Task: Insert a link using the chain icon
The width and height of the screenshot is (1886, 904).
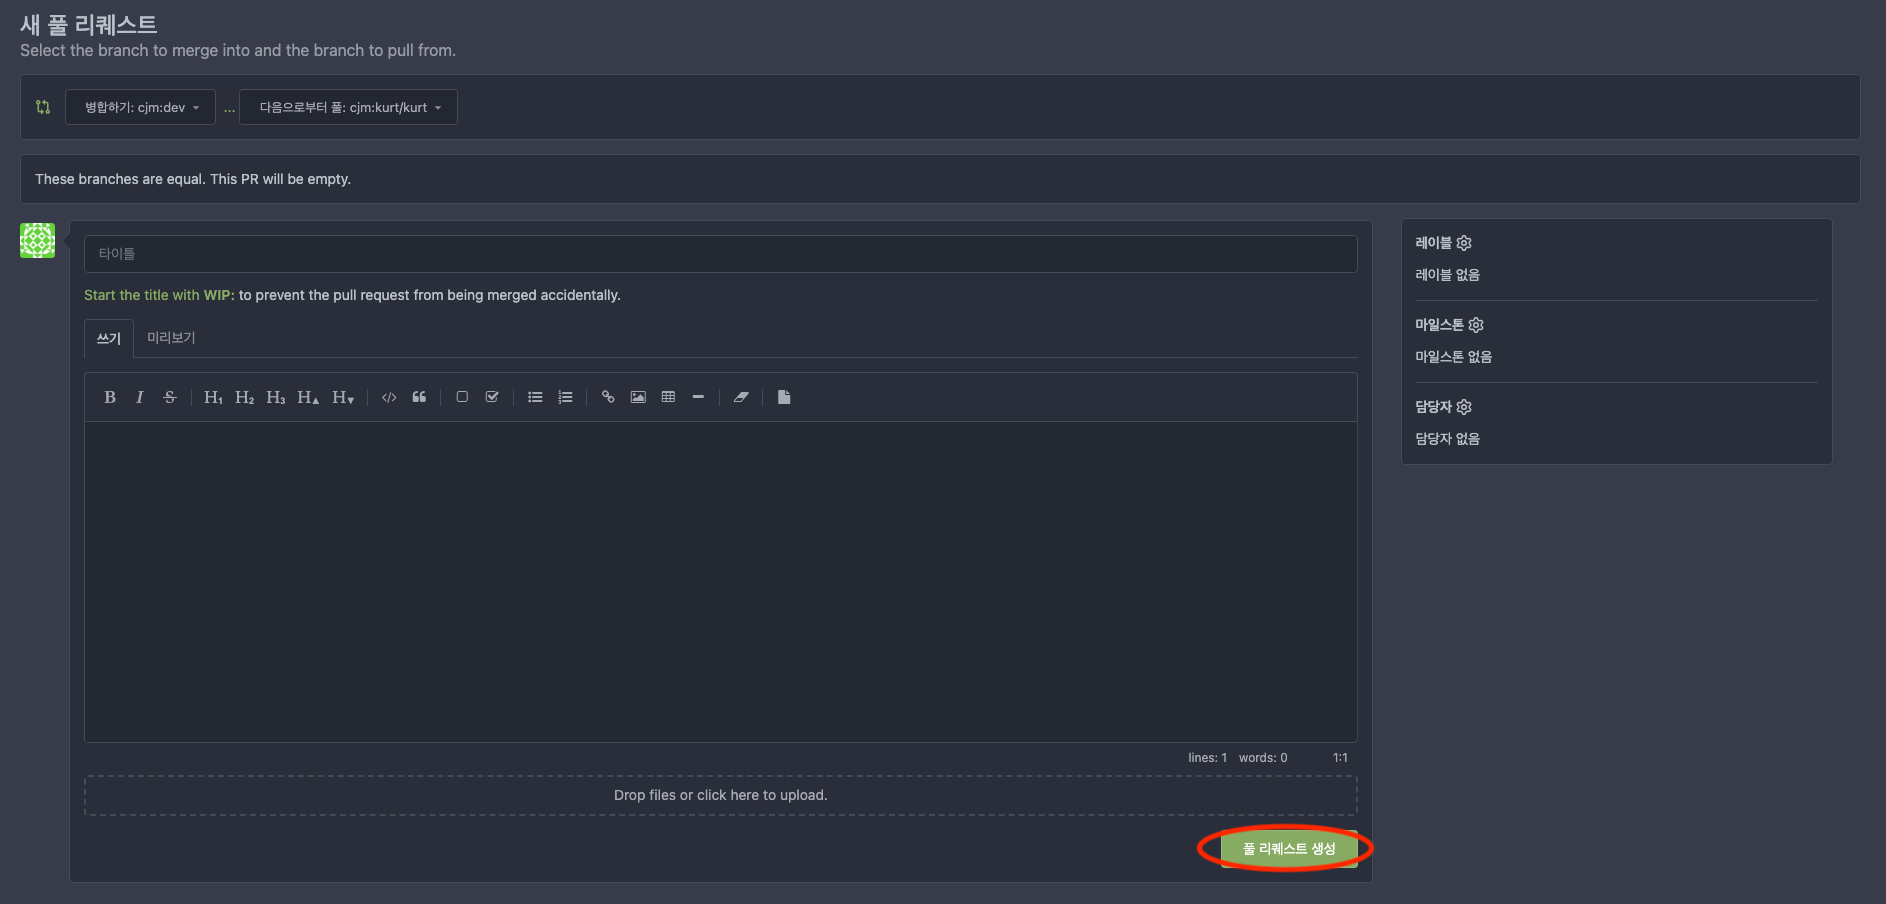Action: click(x=608, y=397)
